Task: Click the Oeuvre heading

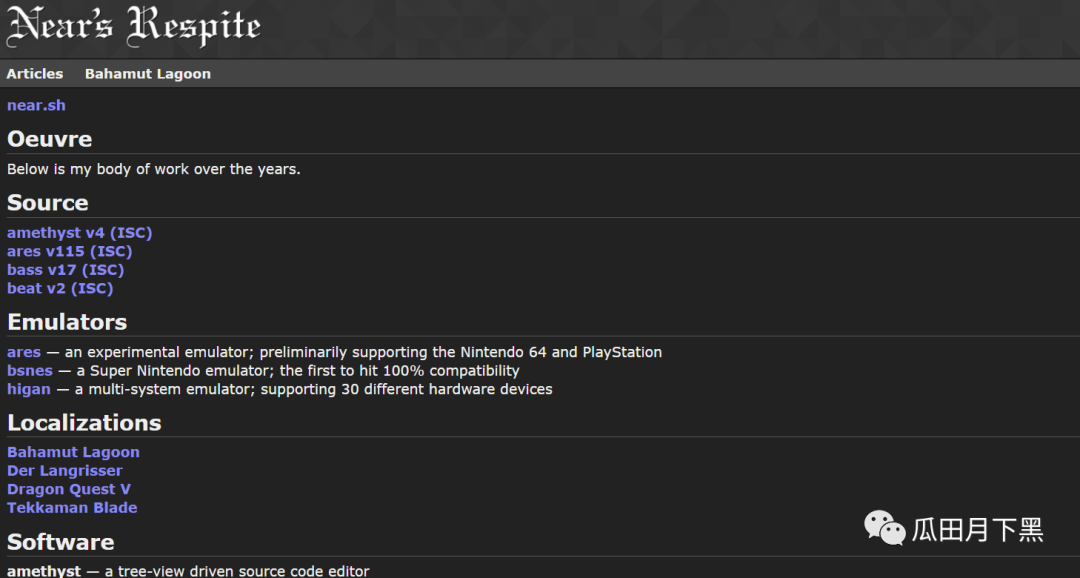Action: [50, 138]
